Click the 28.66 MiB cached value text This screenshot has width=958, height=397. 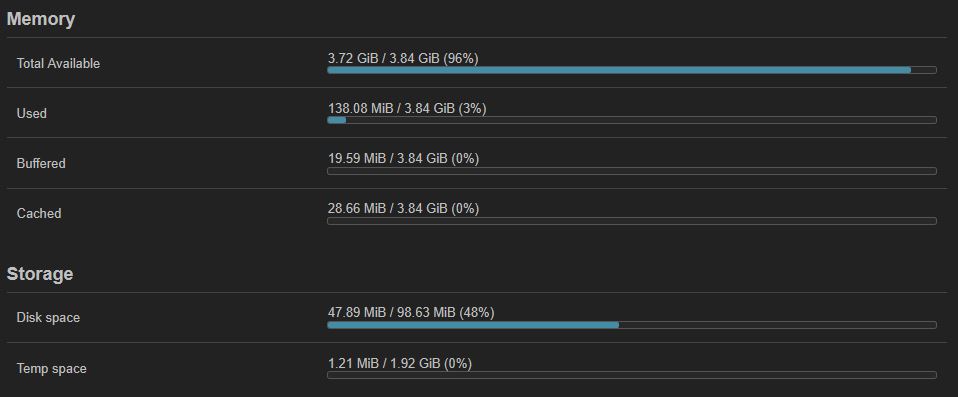[x=357, y=209]
